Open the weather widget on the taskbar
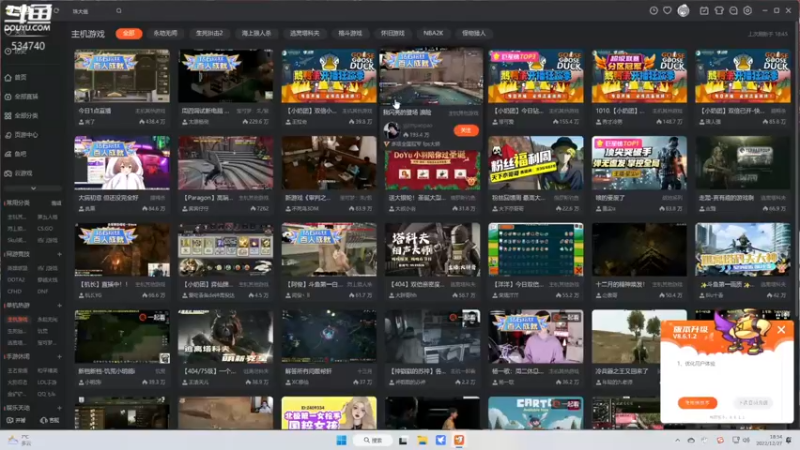Viewport: 800px width, 450px height. click(19, 440)
